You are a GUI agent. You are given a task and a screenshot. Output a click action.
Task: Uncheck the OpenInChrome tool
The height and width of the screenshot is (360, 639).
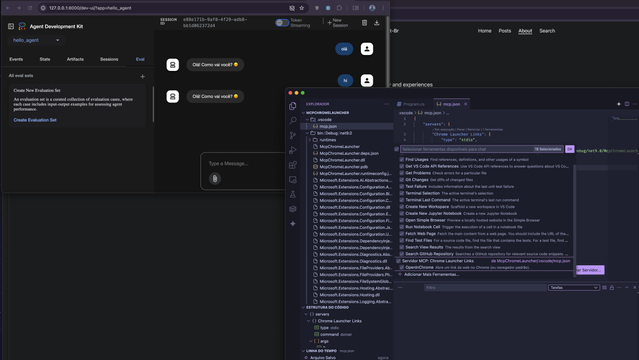tap(402, 267)
